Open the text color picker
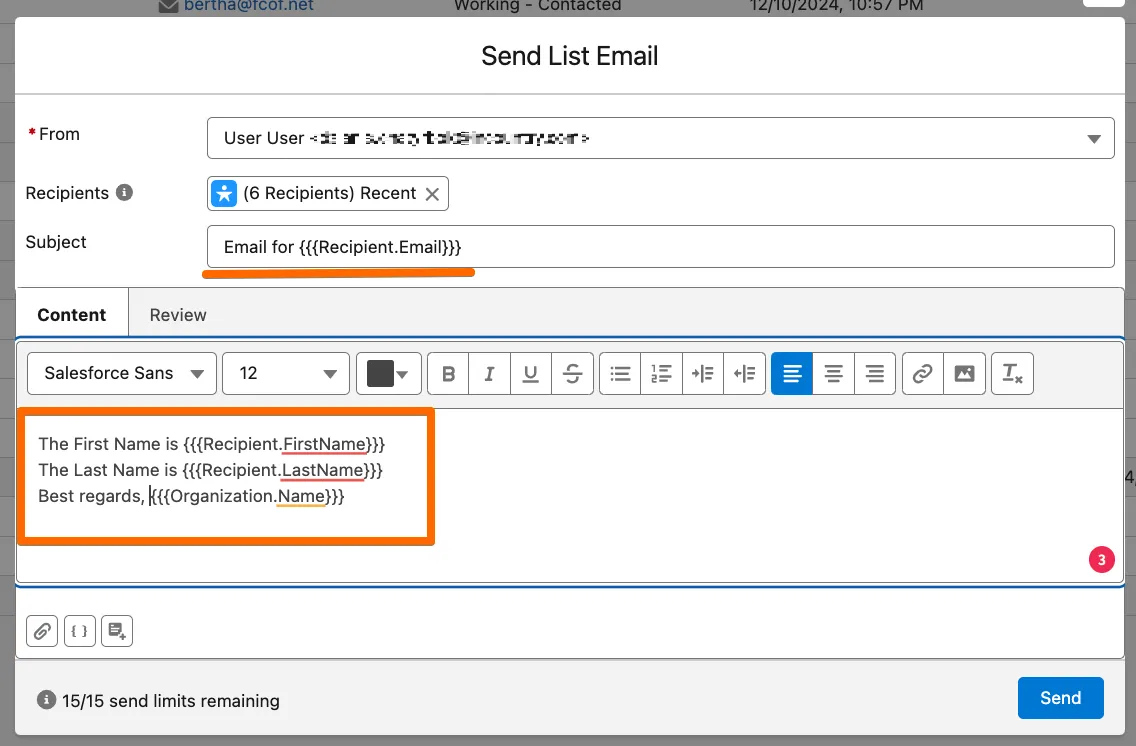The height and width of the screenshot is (746, 1136). click(x=388, y=374)
